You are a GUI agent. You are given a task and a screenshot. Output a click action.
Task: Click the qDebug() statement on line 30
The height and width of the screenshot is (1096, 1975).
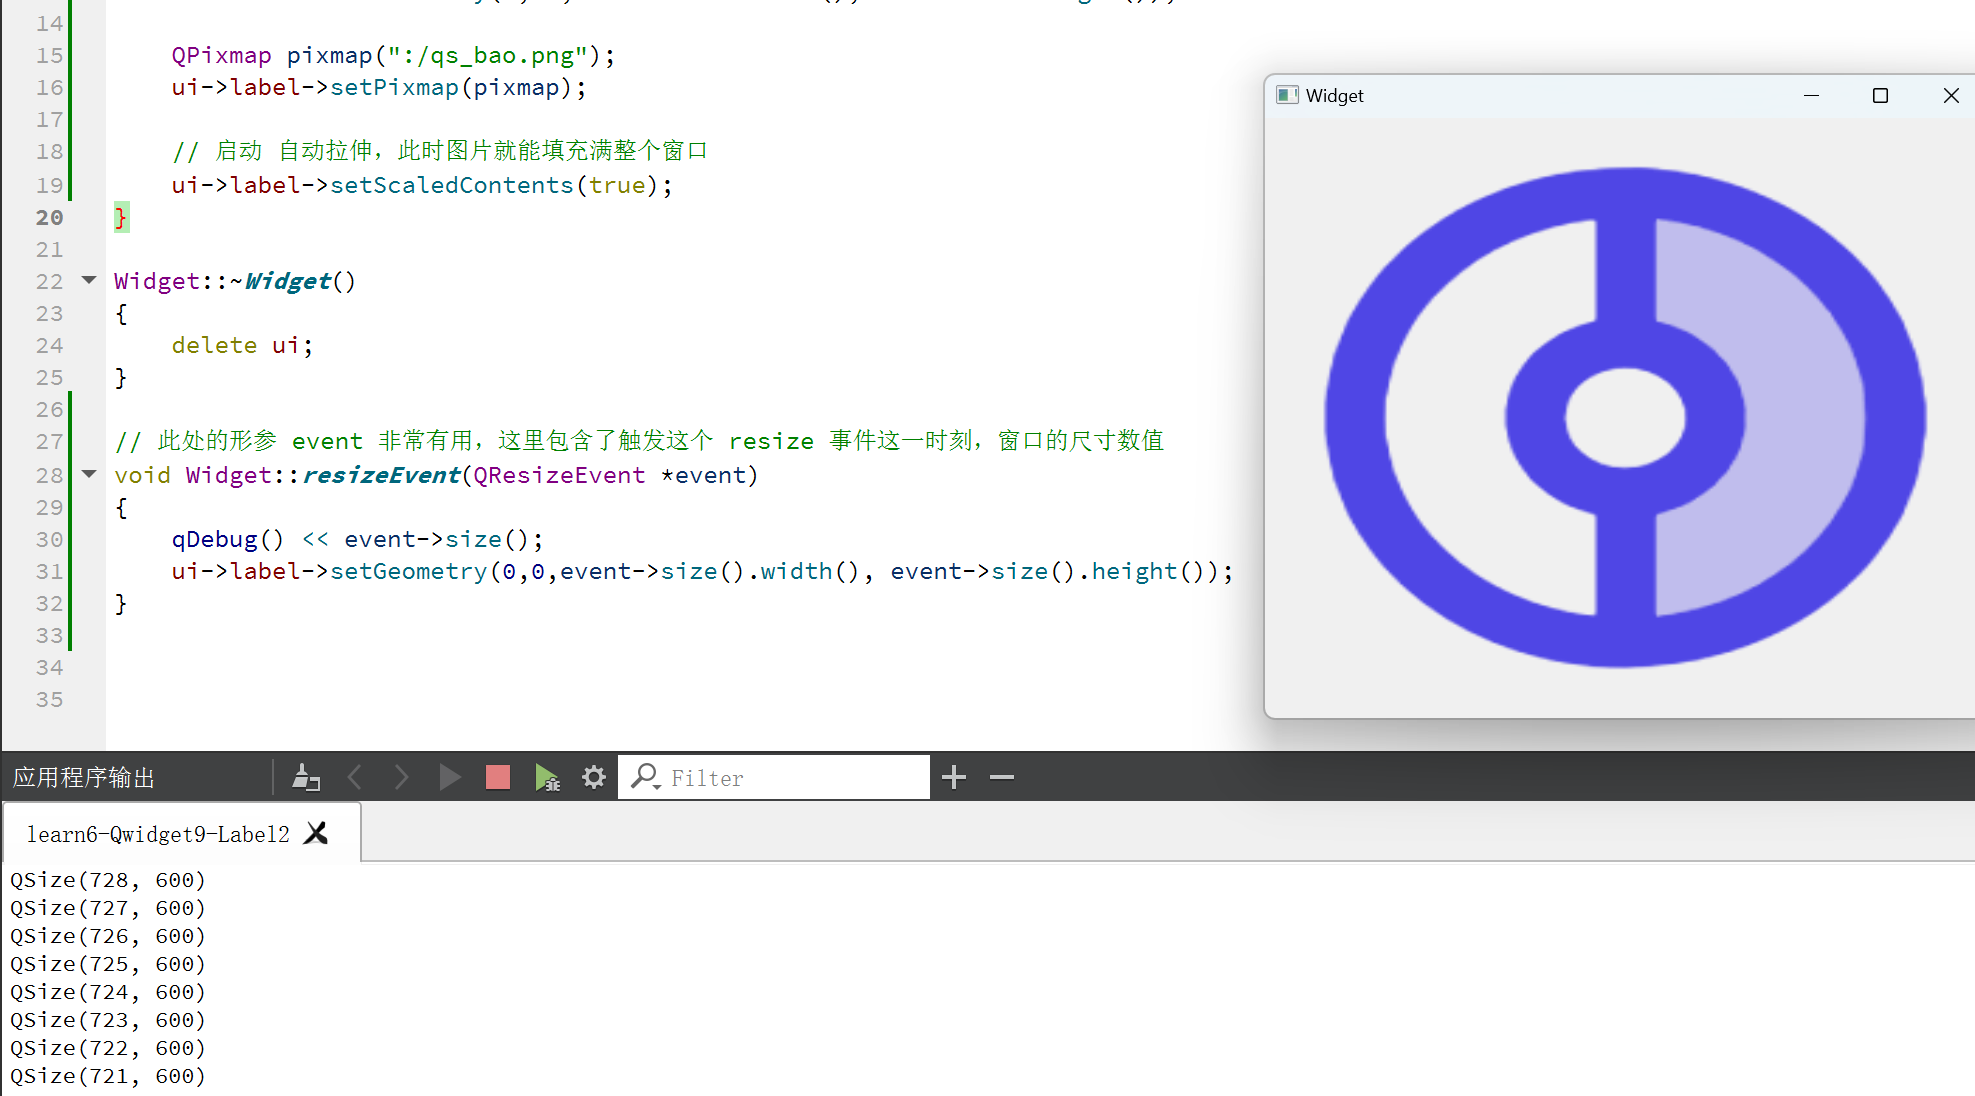point(357,539)
